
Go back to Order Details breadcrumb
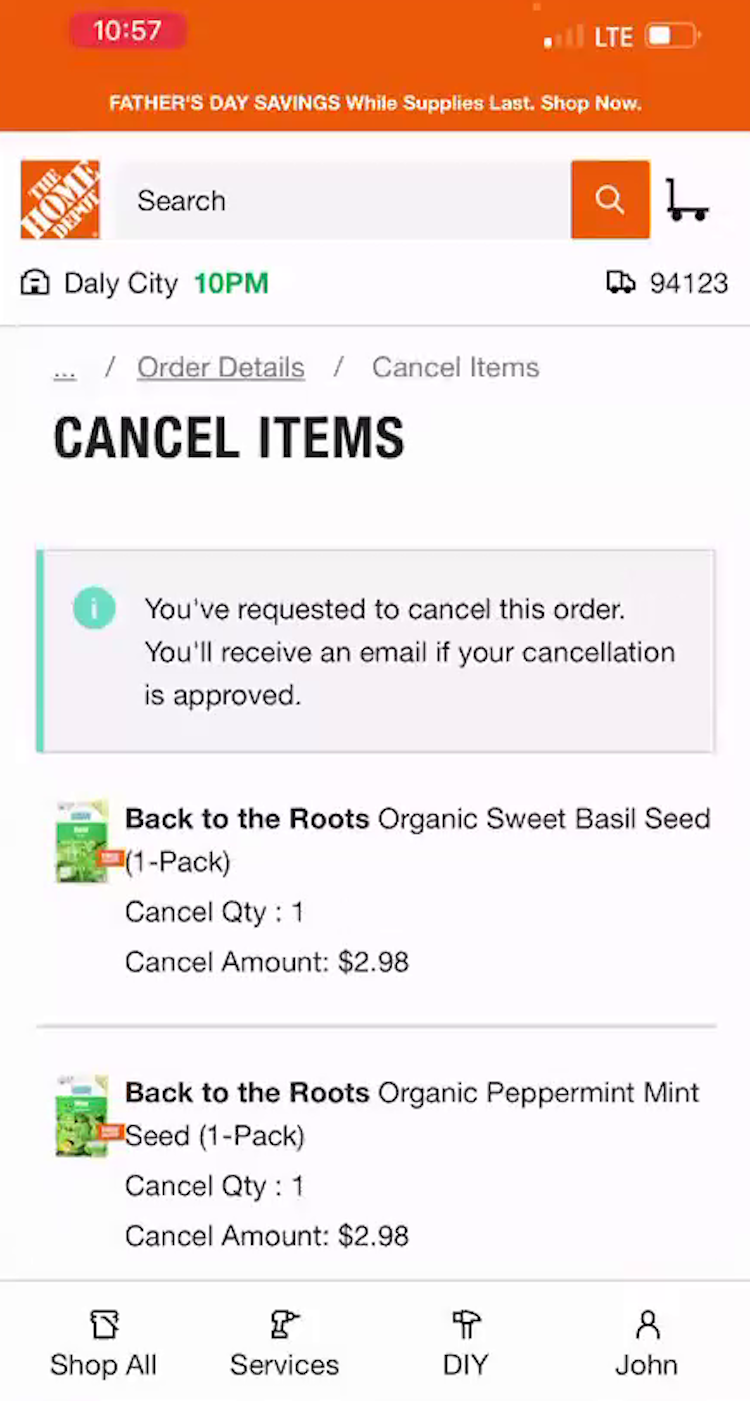[x=220, y=368]
